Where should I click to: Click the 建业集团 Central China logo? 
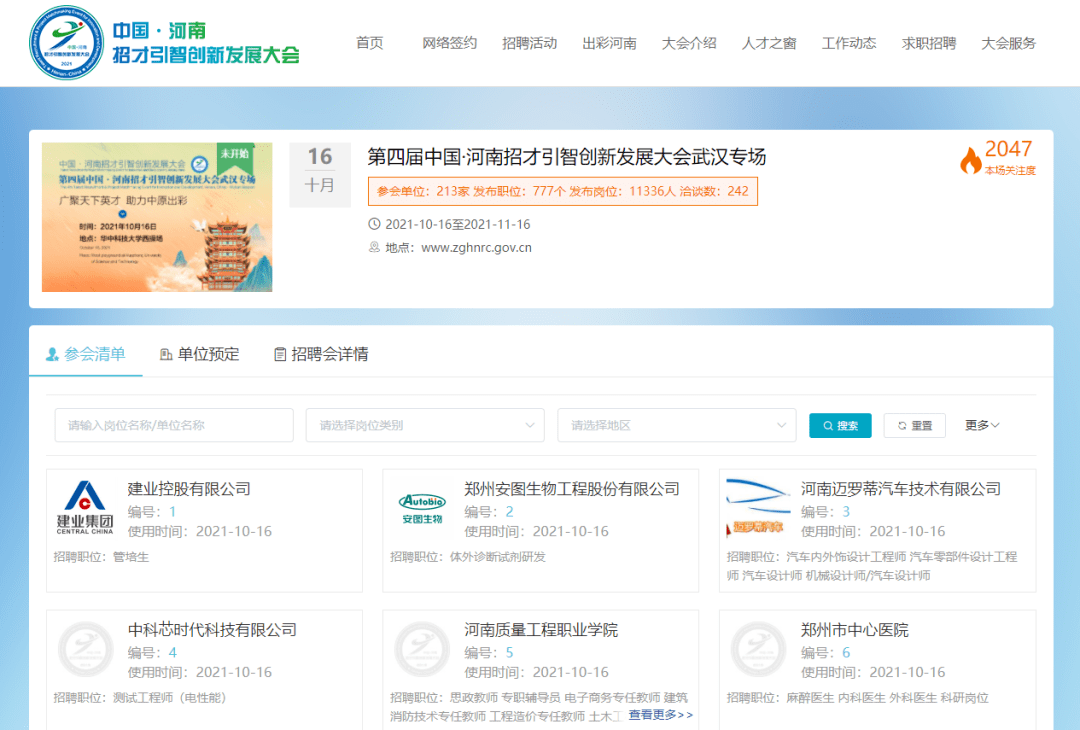[85, 508]
